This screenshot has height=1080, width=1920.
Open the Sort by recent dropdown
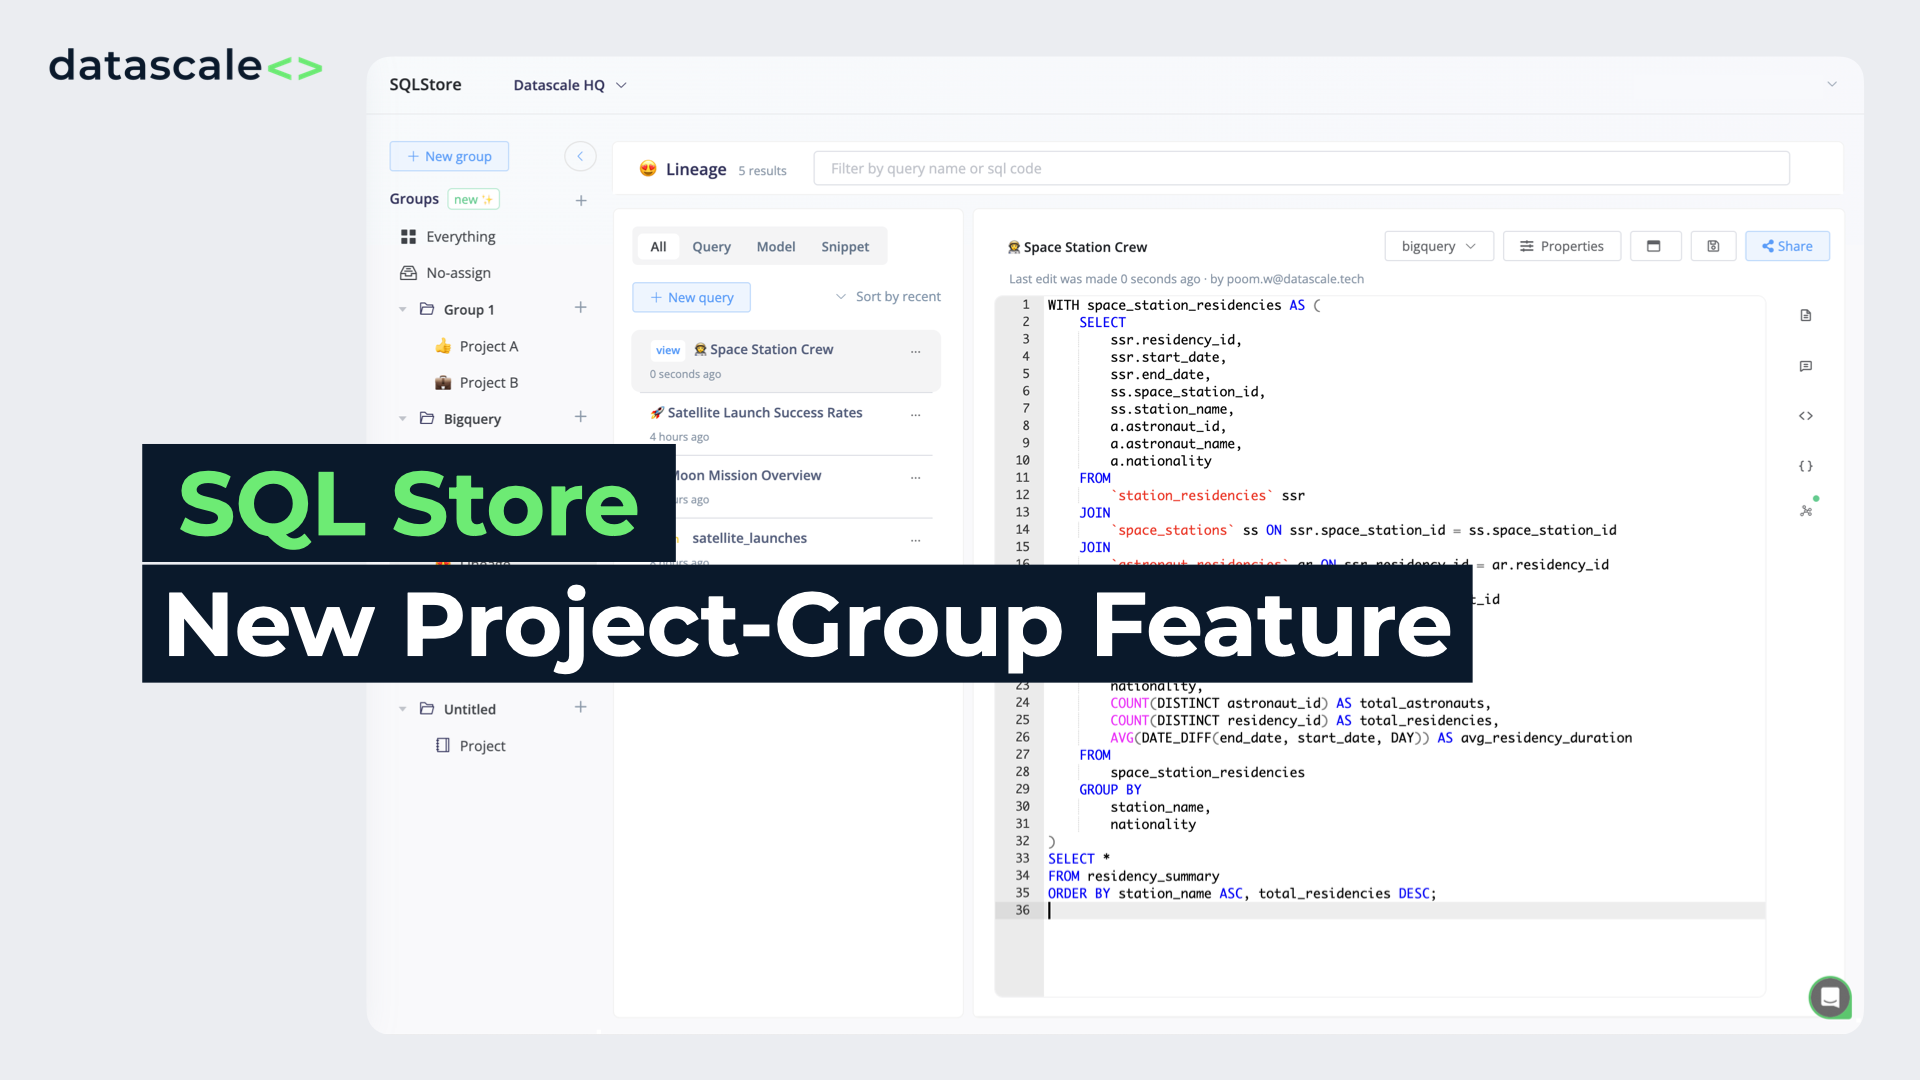889,297
